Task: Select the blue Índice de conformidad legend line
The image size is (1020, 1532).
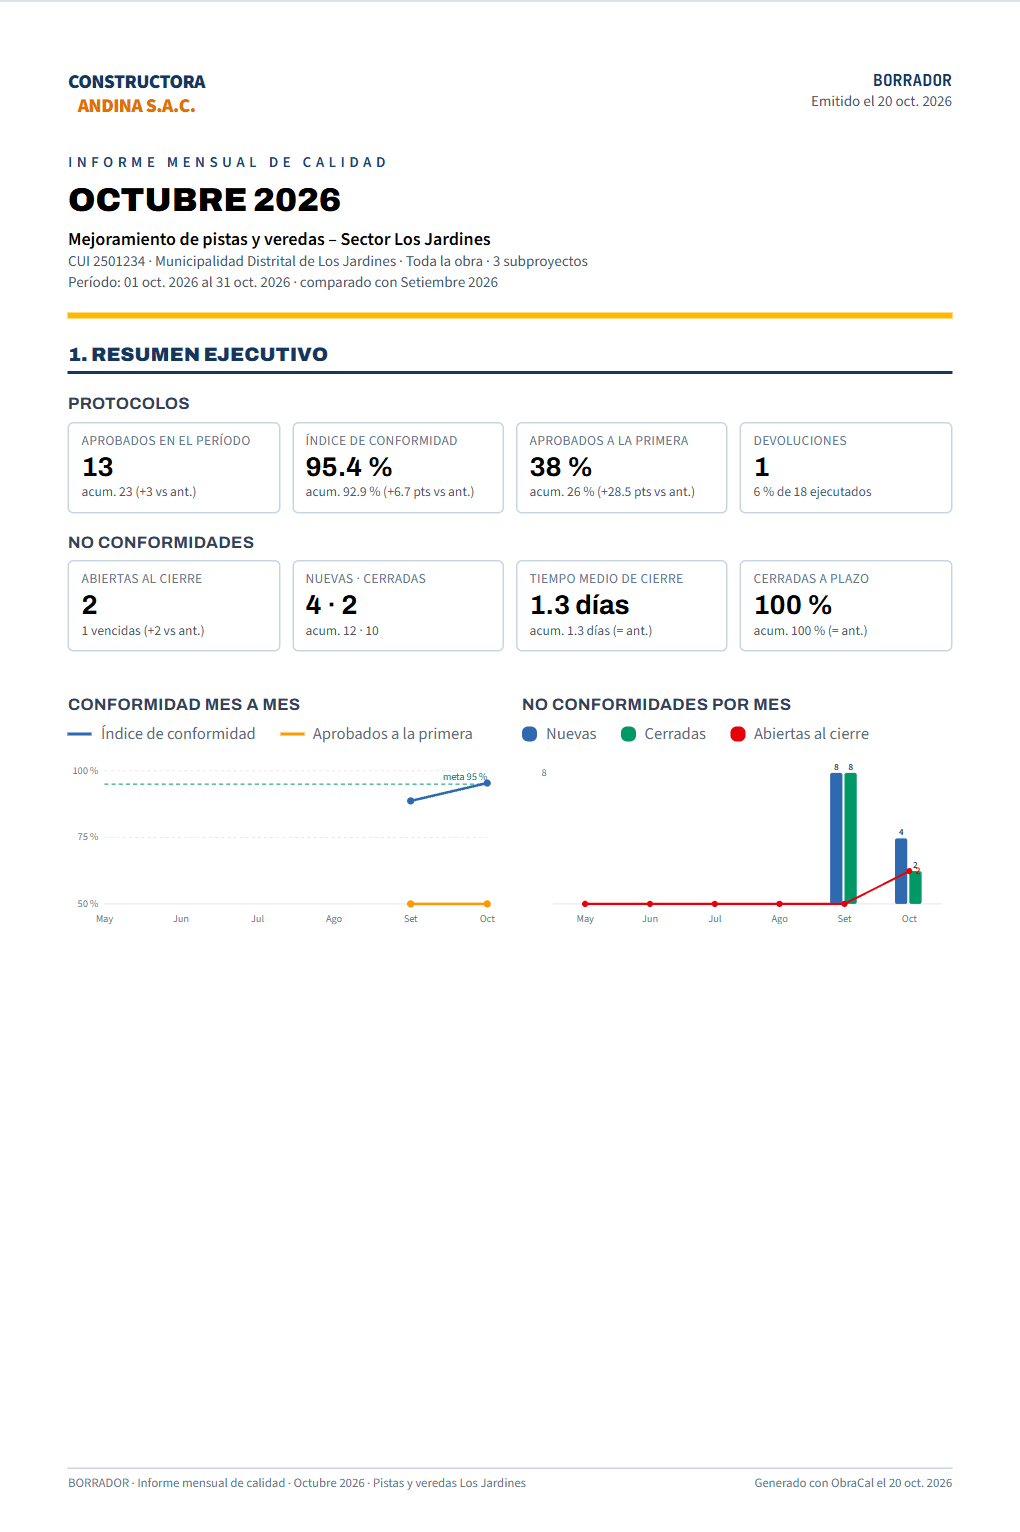Action: (80, 734)
